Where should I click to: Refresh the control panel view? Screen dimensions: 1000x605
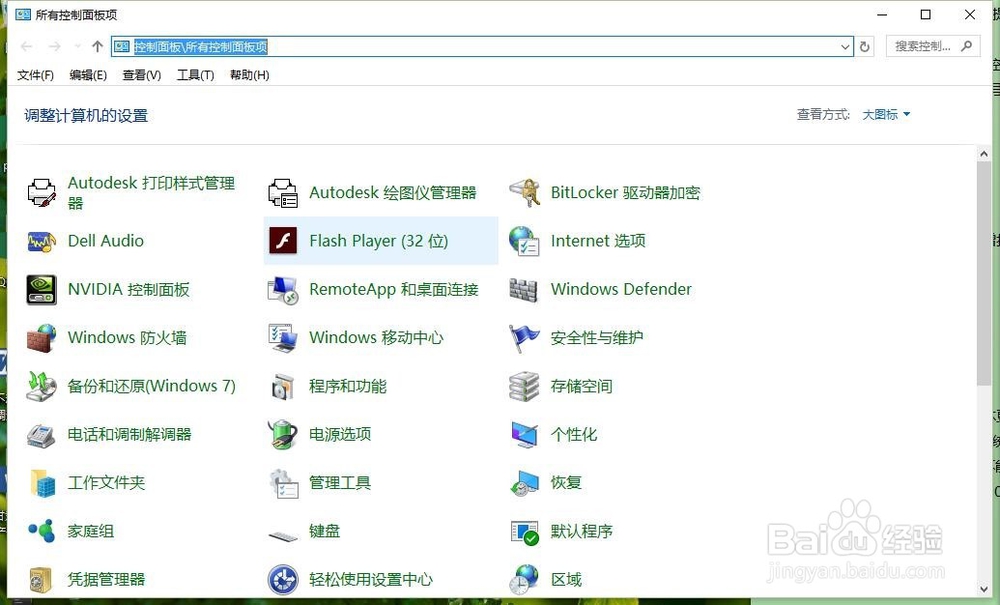coord(865,47)
